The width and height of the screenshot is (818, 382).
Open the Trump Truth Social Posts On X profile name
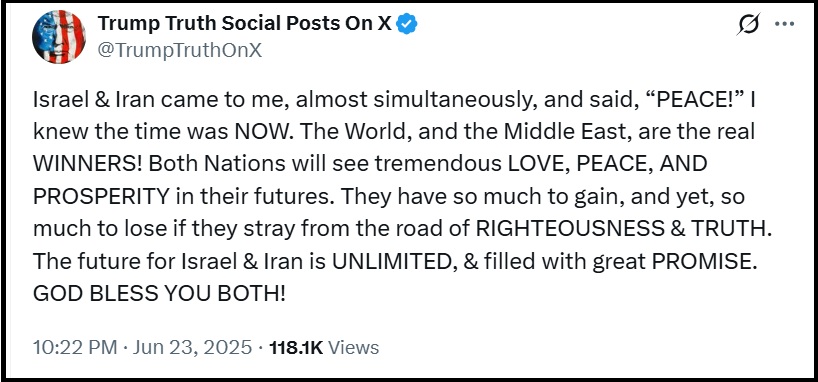tap(245, 23)
